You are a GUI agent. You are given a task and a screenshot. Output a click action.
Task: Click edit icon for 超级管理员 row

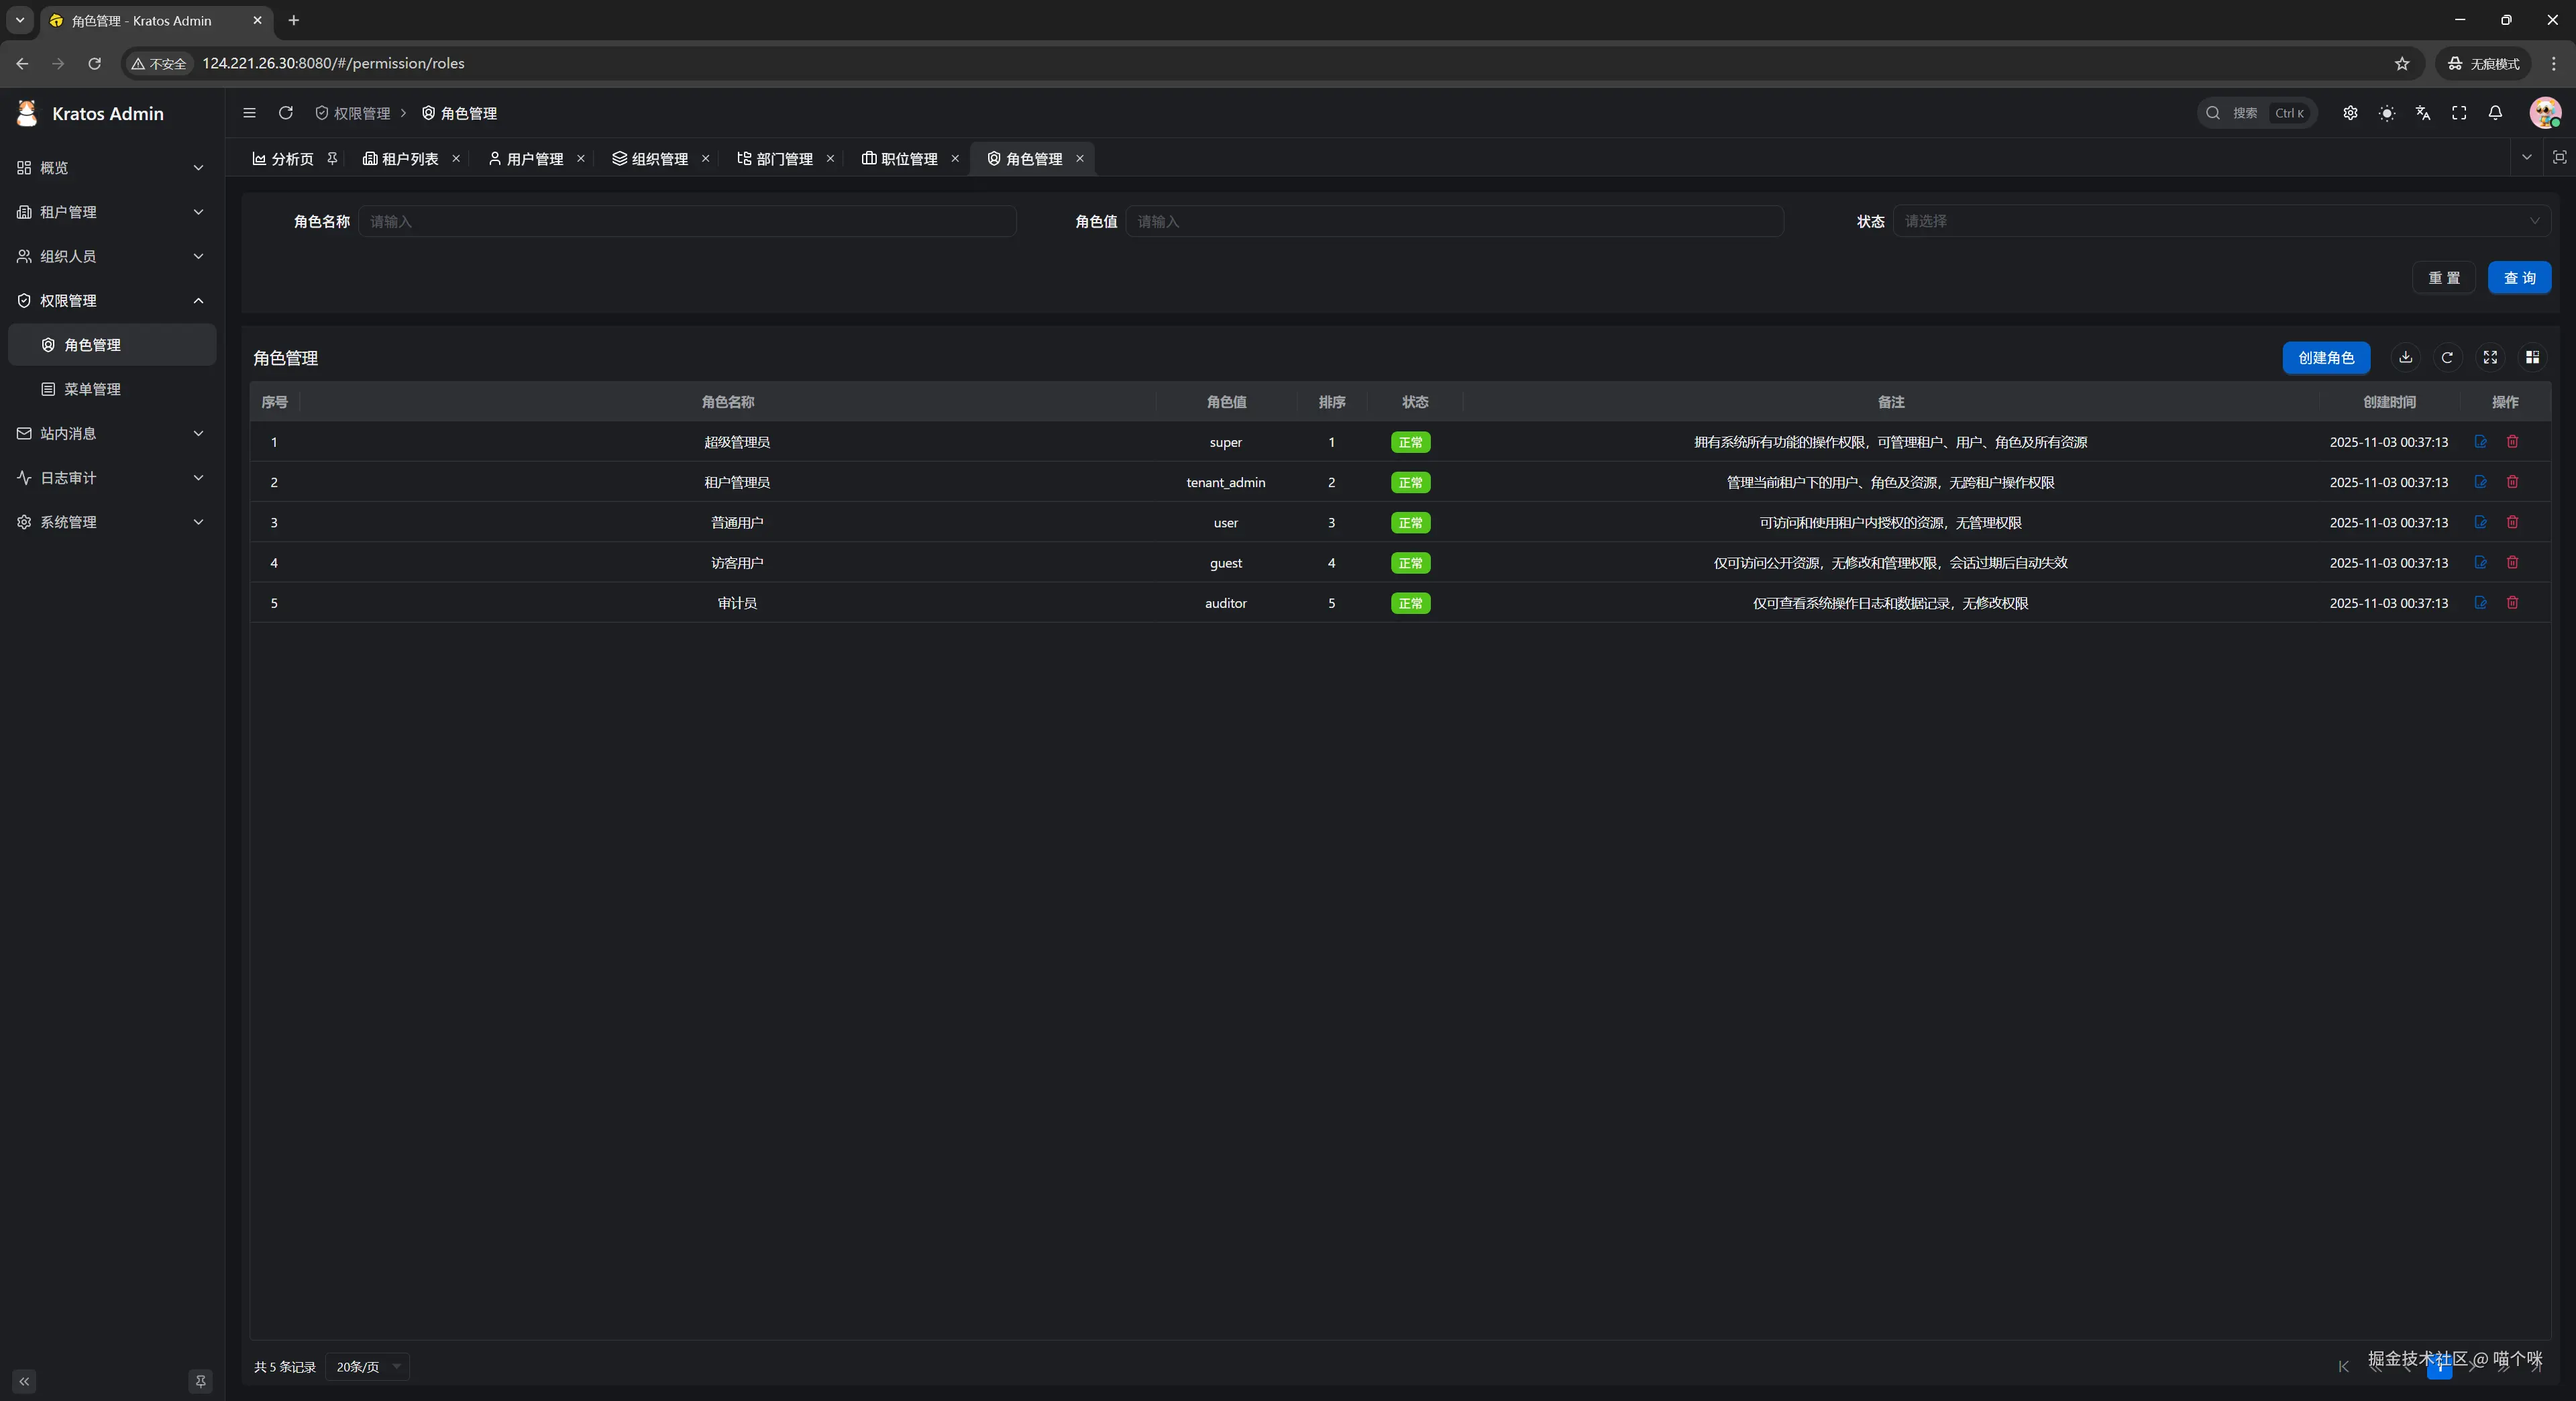click(x=2480, y=441)
